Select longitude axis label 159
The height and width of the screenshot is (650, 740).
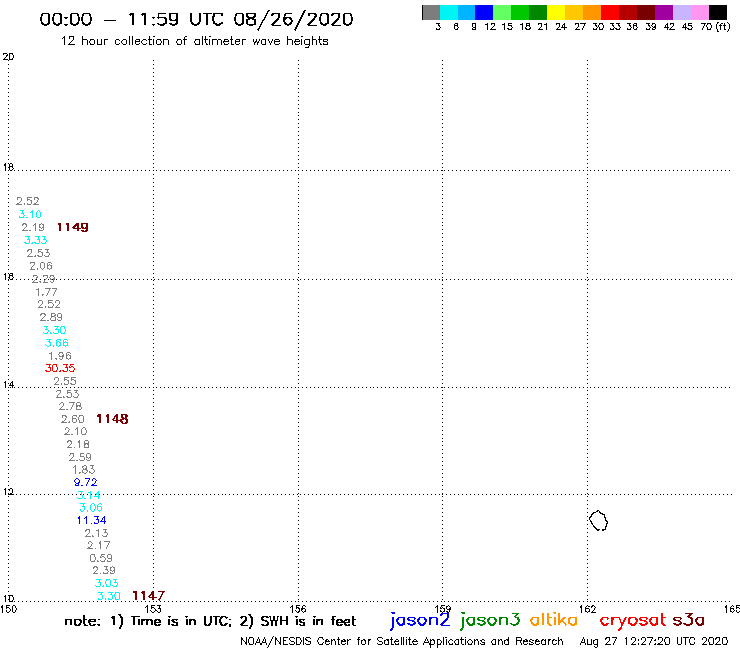(x=443, y=609)
